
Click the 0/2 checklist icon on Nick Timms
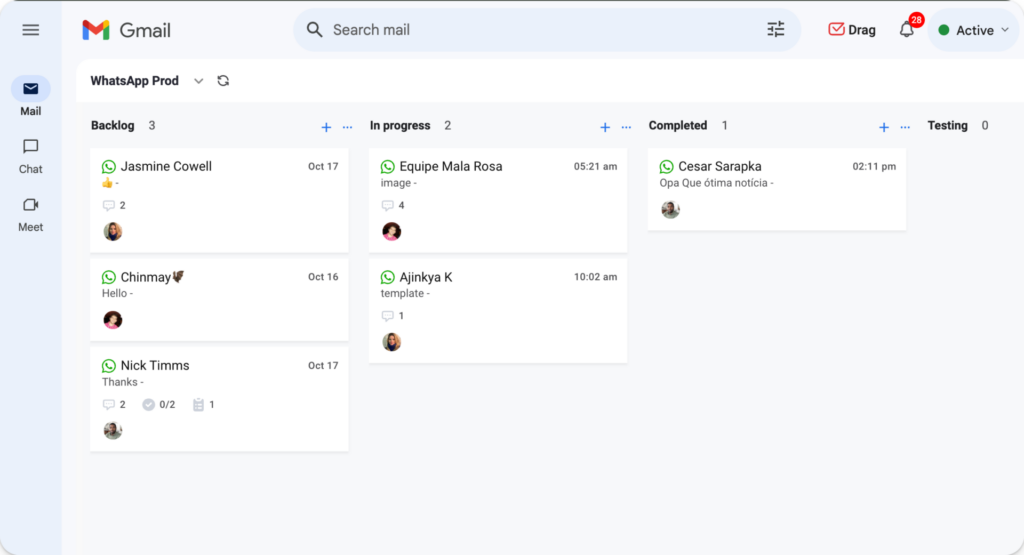[148, 405]
